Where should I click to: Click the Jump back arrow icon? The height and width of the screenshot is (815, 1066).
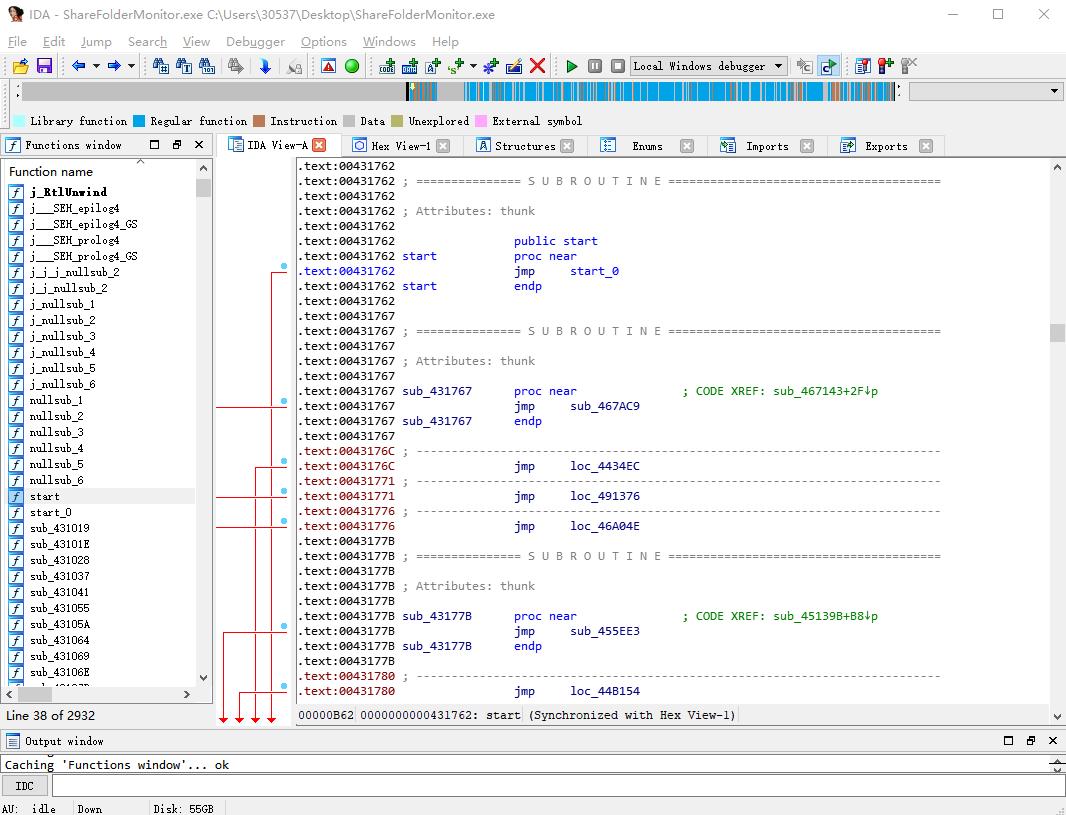pos(78,66)
